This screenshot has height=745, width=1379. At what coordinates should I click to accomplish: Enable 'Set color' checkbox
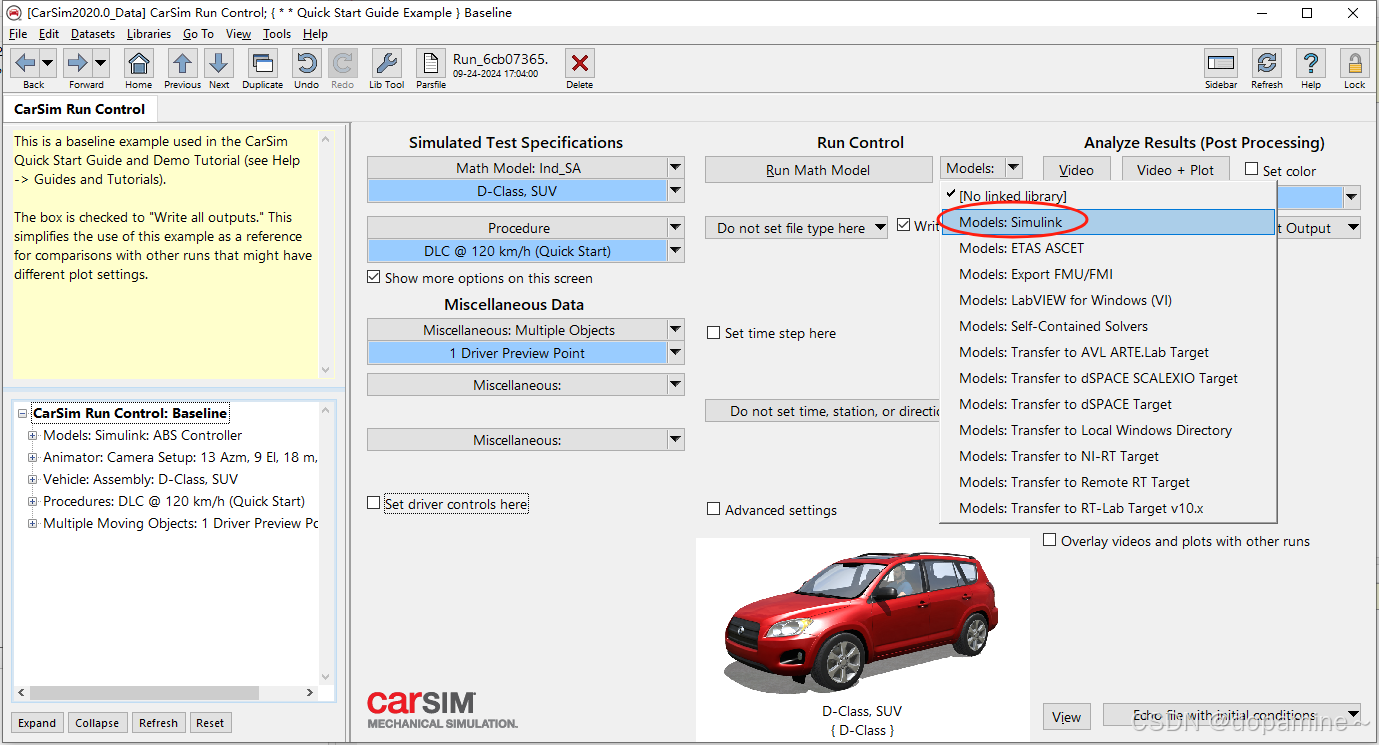[1252, 170]
